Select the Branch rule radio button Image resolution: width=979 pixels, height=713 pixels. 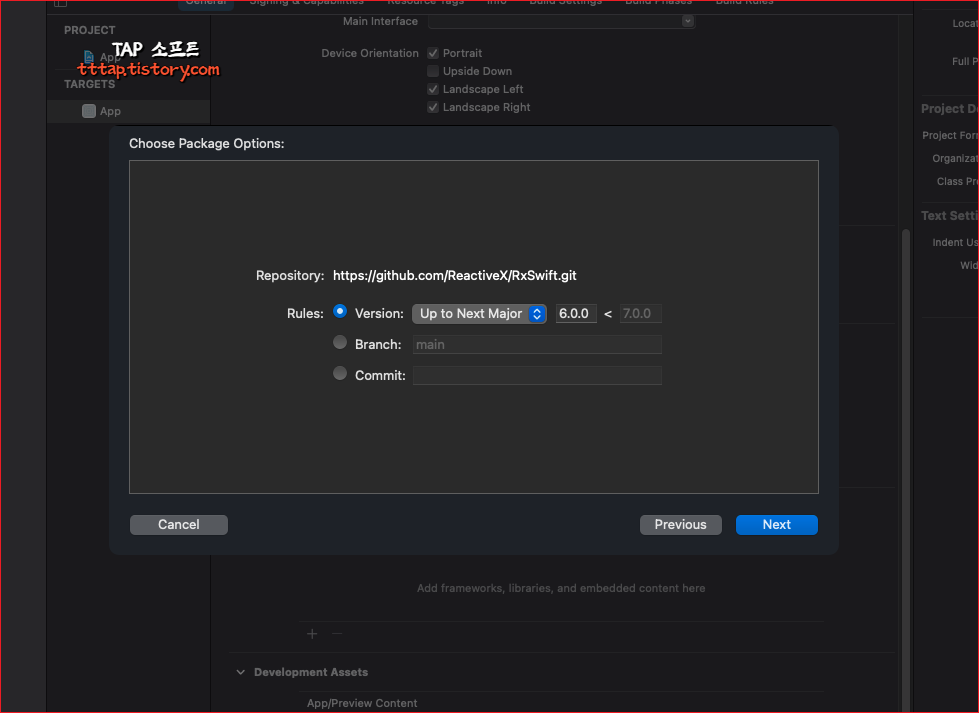[x=340, y=342]
